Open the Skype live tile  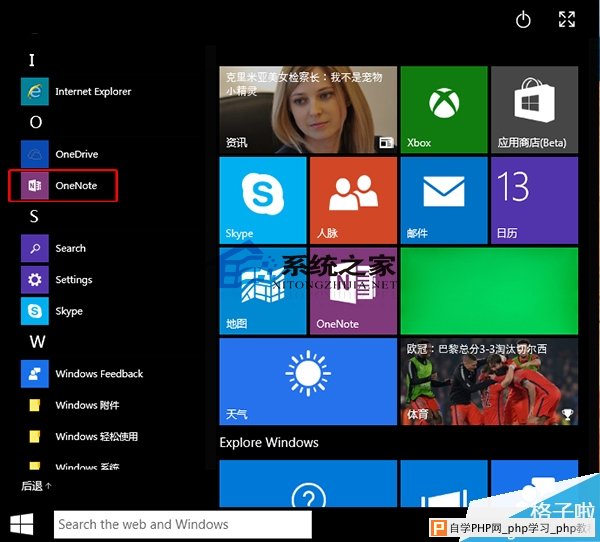(263, 201)
